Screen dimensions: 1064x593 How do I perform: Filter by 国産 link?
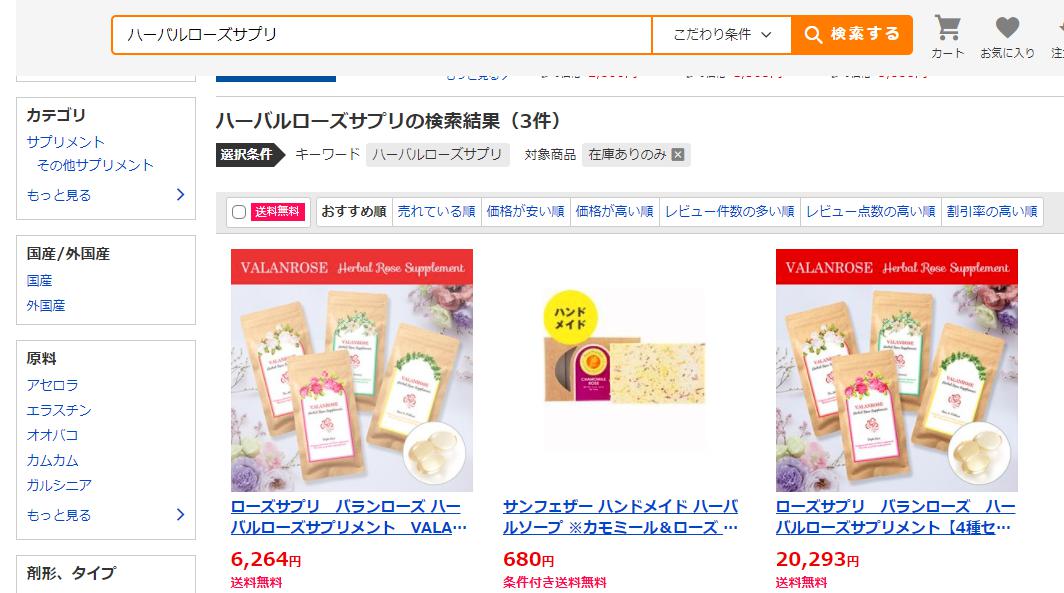[39, 280]
